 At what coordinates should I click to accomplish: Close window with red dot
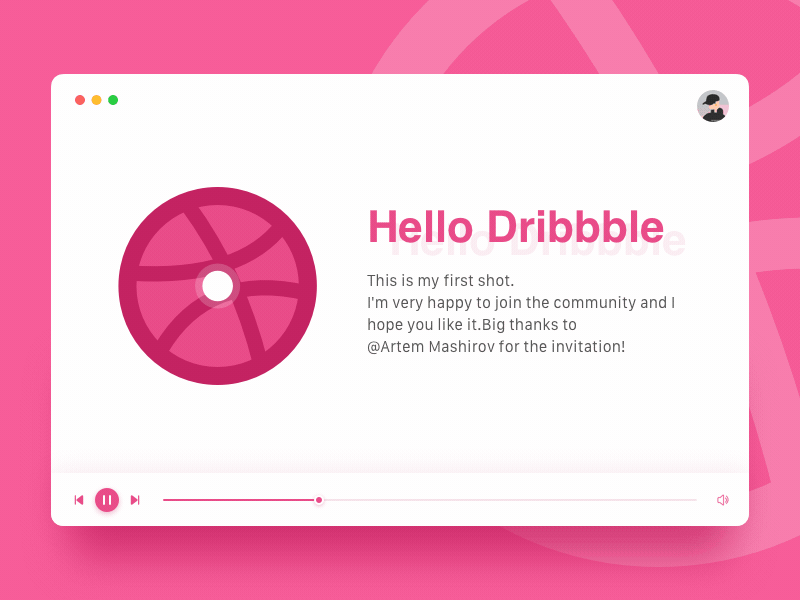80,100
